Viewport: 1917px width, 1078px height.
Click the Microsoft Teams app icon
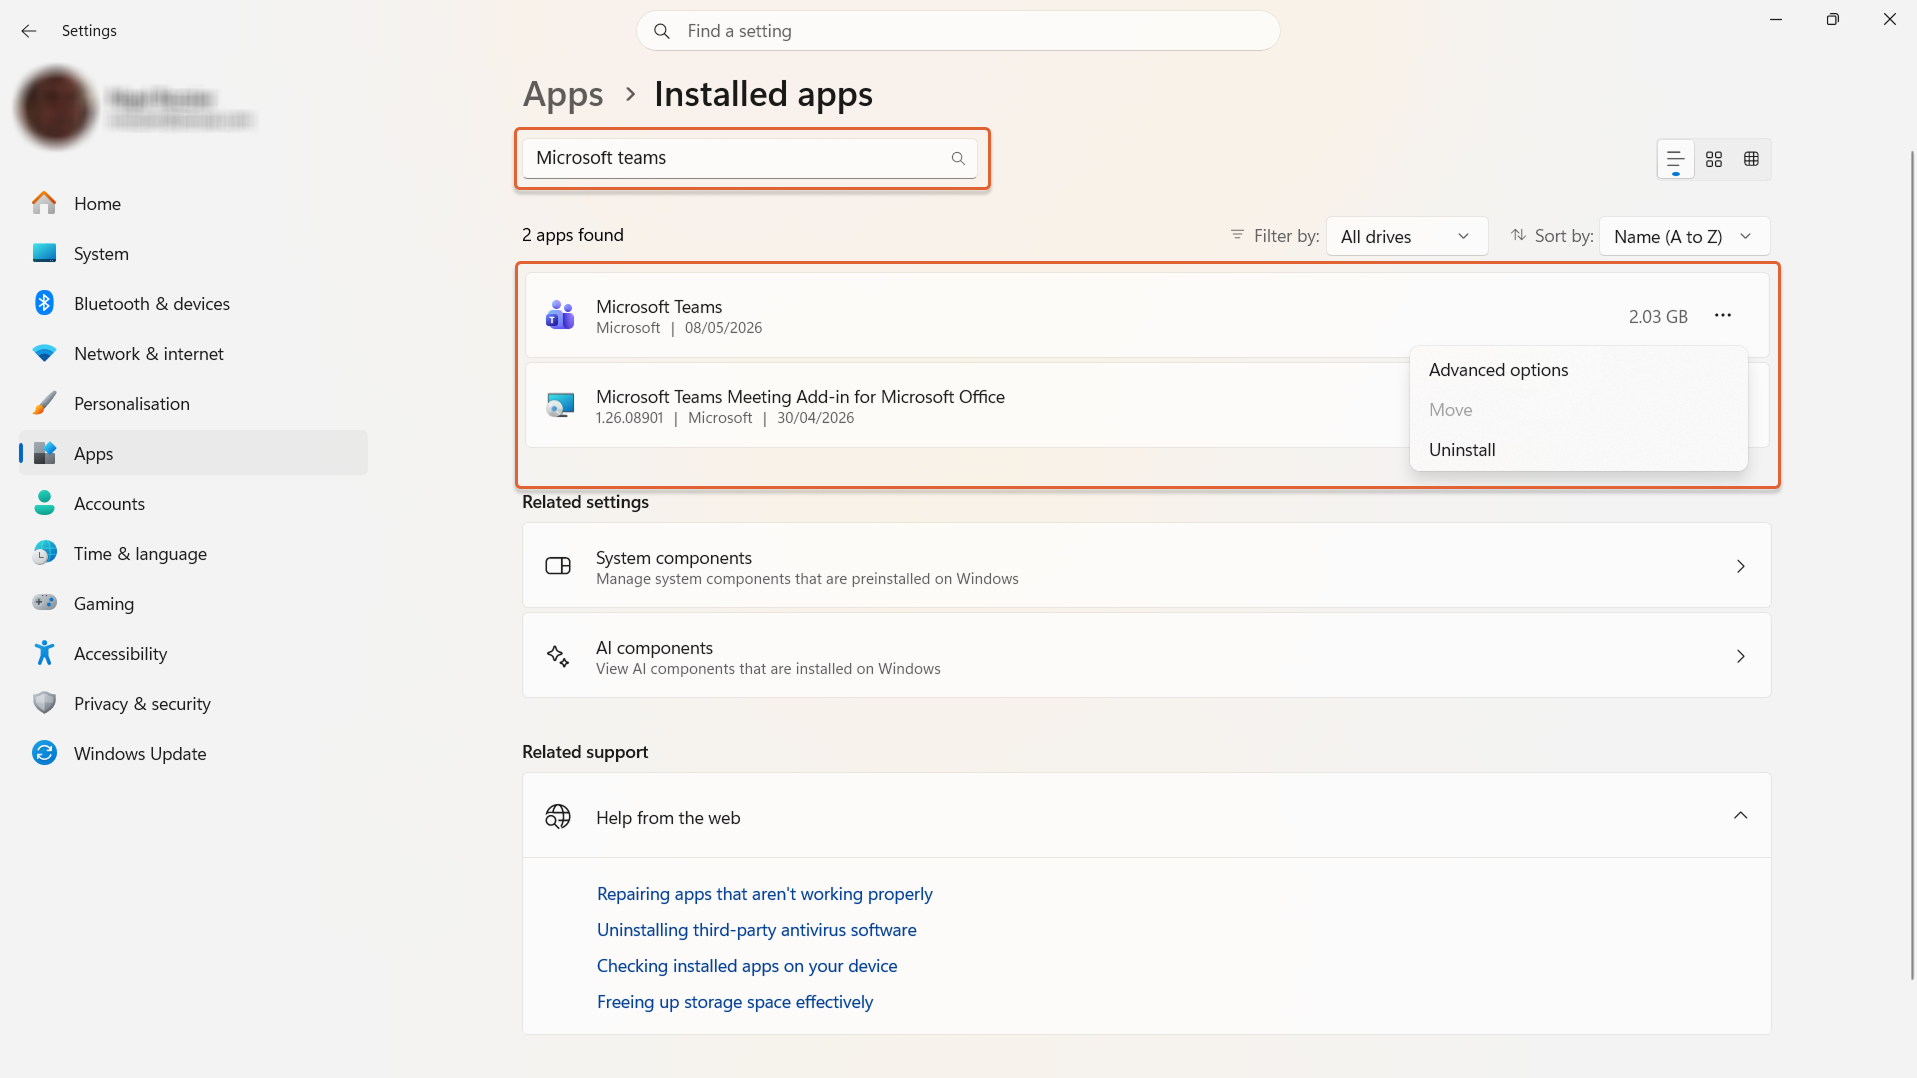click(x=560, y=316)
